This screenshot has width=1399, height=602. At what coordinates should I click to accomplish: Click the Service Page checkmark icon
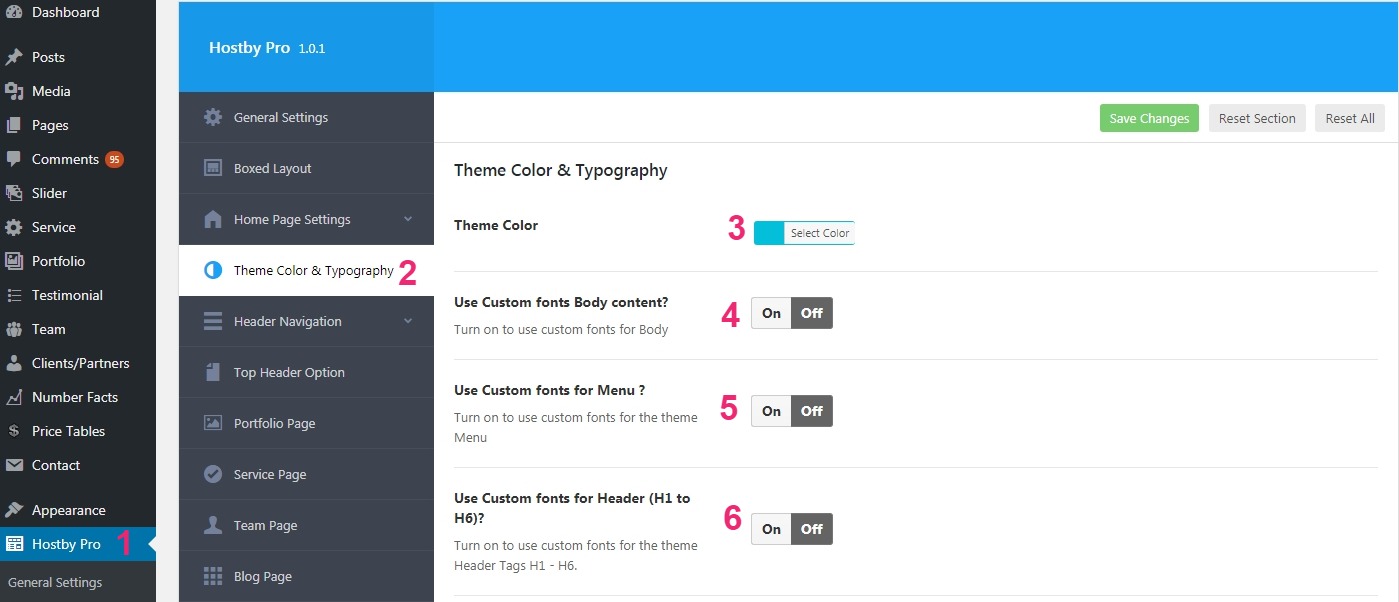[x=213, y=474]
